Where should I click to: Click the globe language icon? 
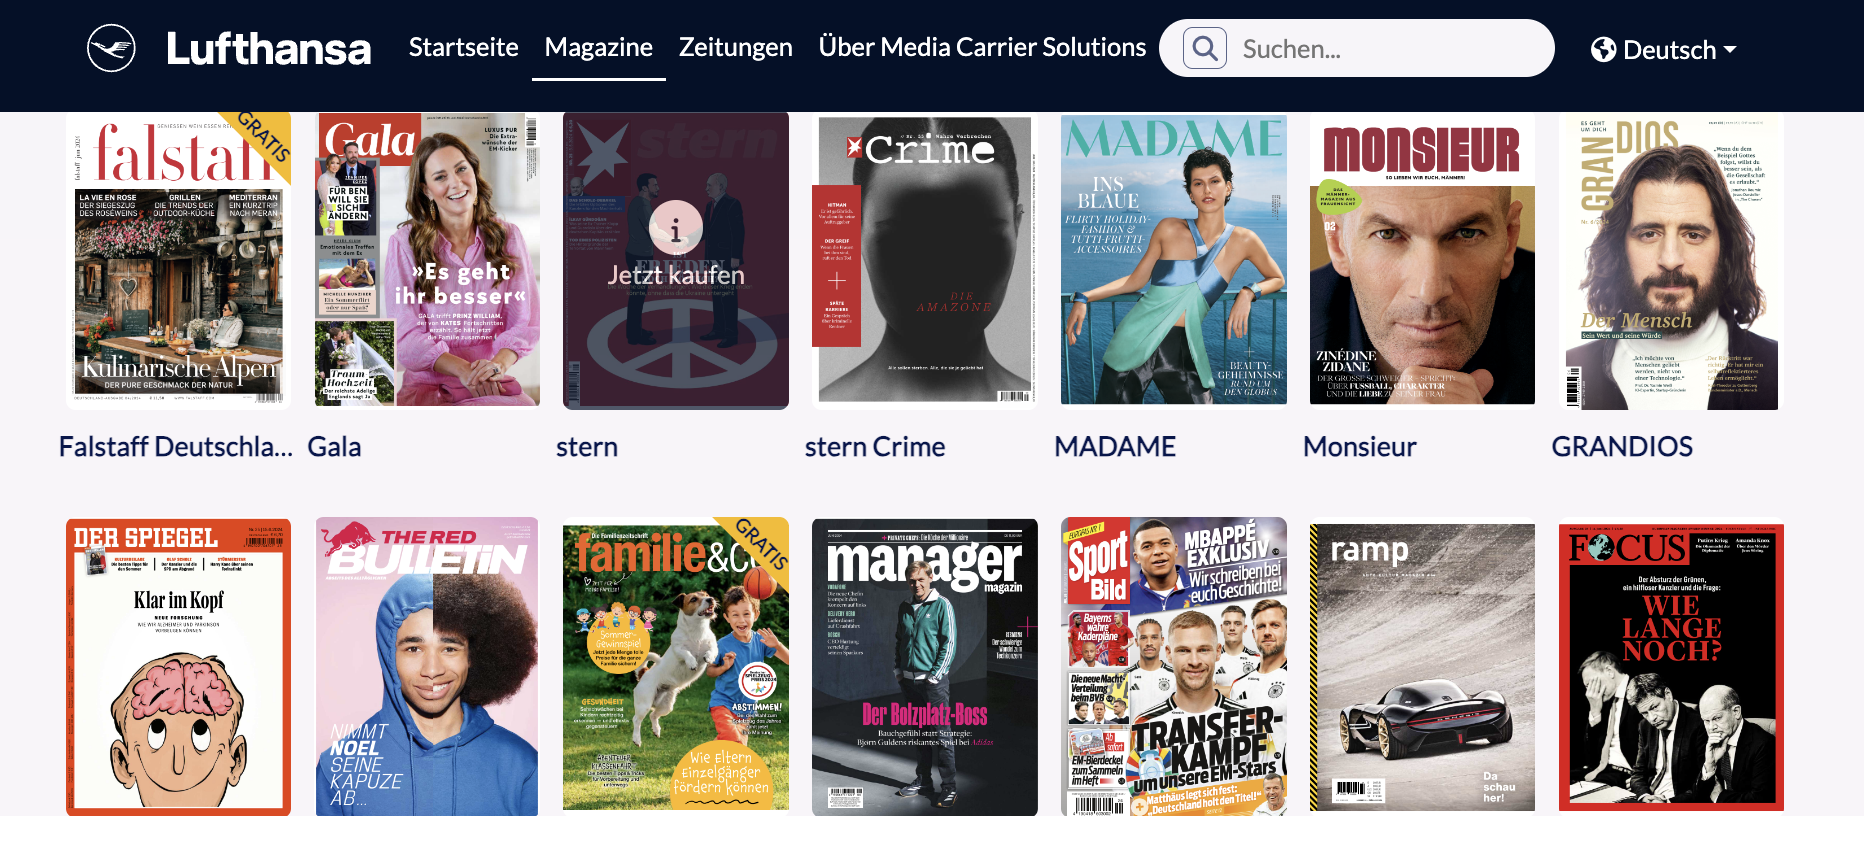(1603, 49)
